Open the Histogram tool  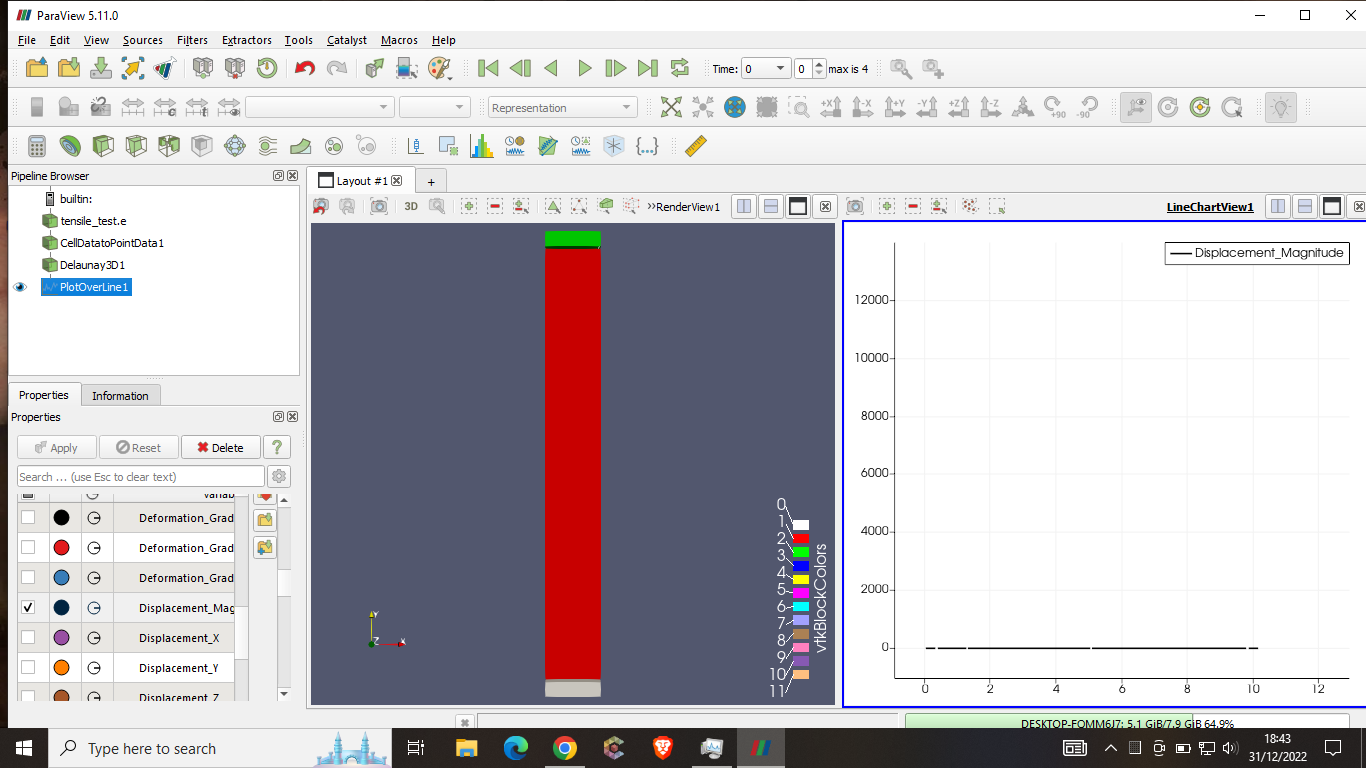(482, 145)
